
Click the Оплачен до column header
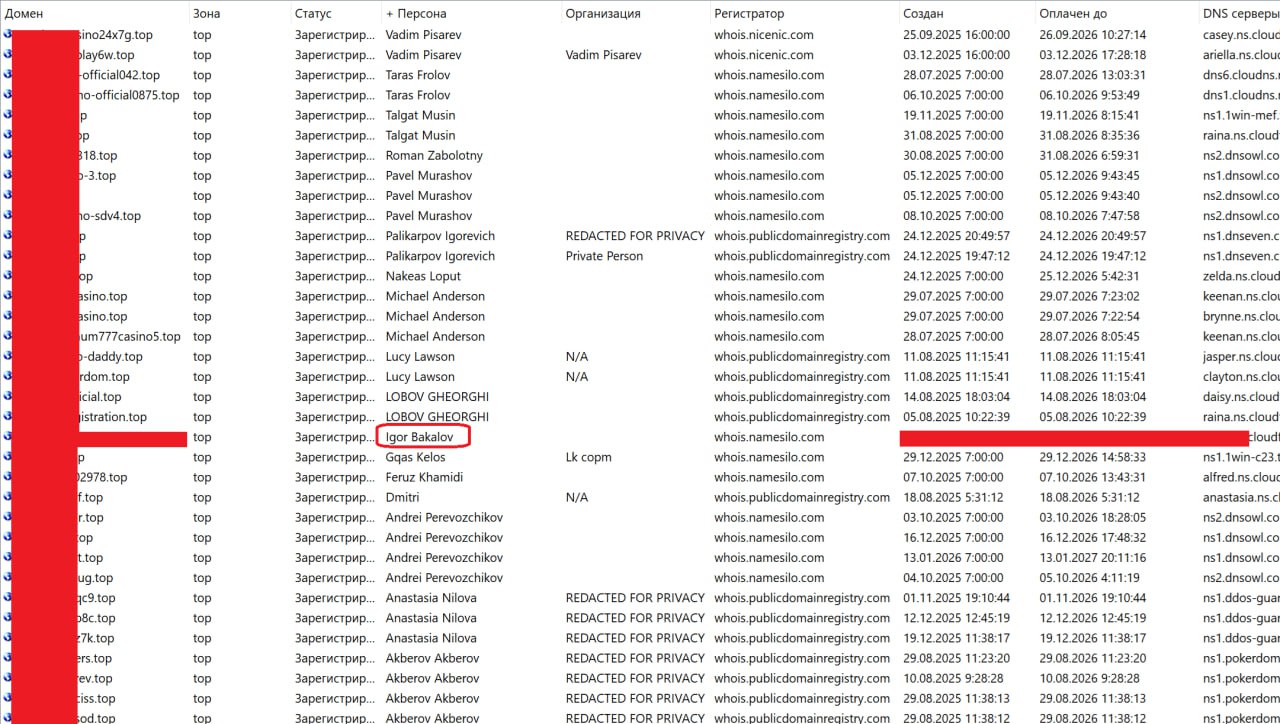point(1072,14)
